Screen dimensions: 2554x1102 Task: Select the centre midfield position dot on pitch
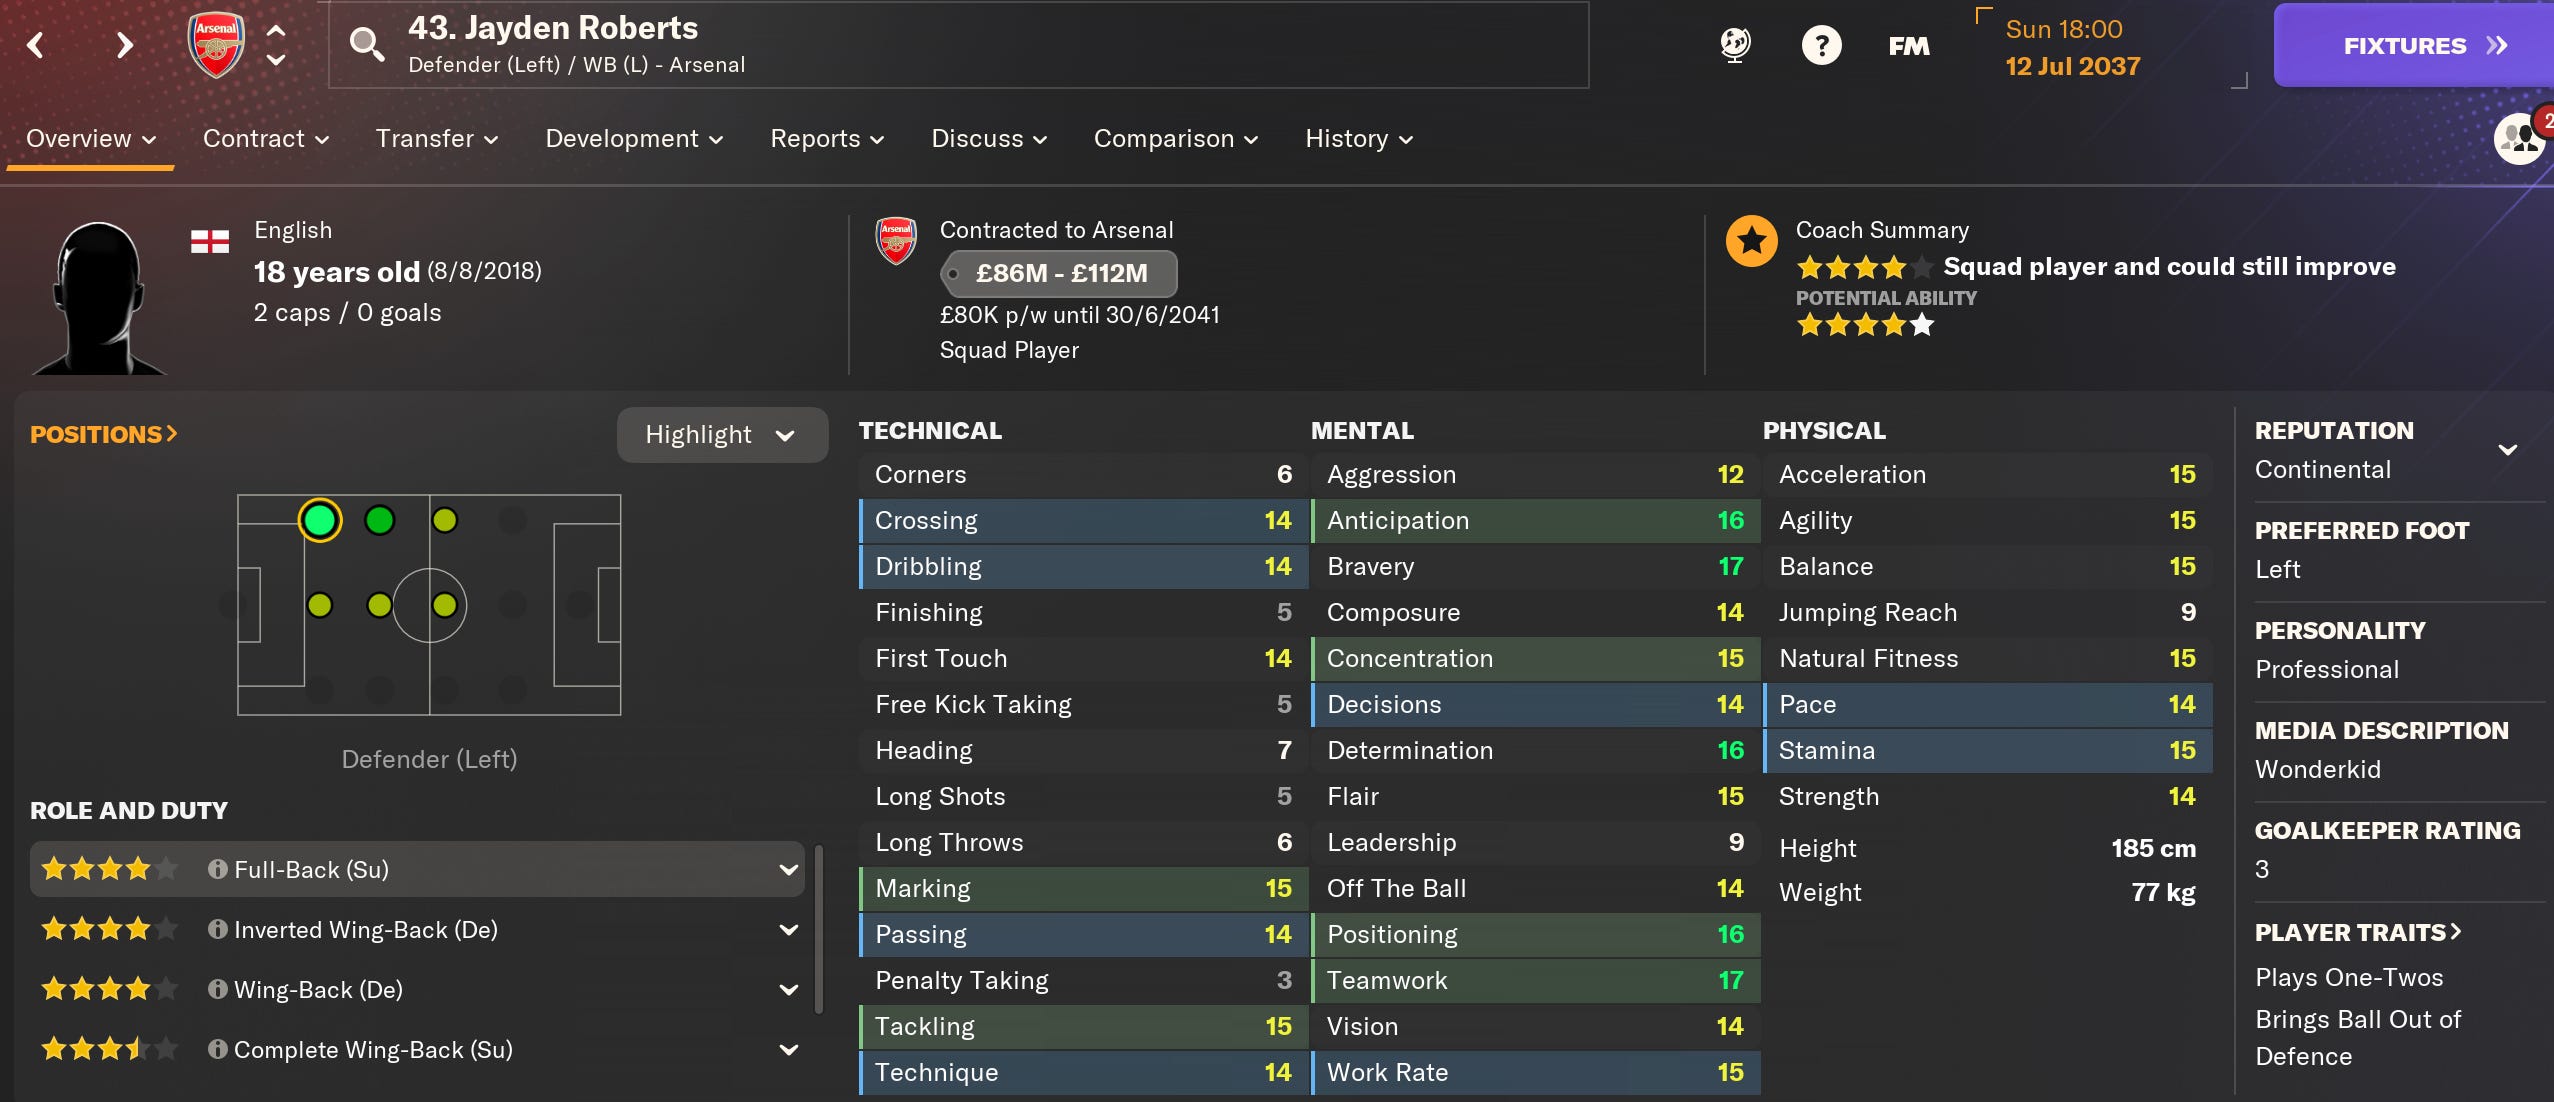[x=444, y=605]
